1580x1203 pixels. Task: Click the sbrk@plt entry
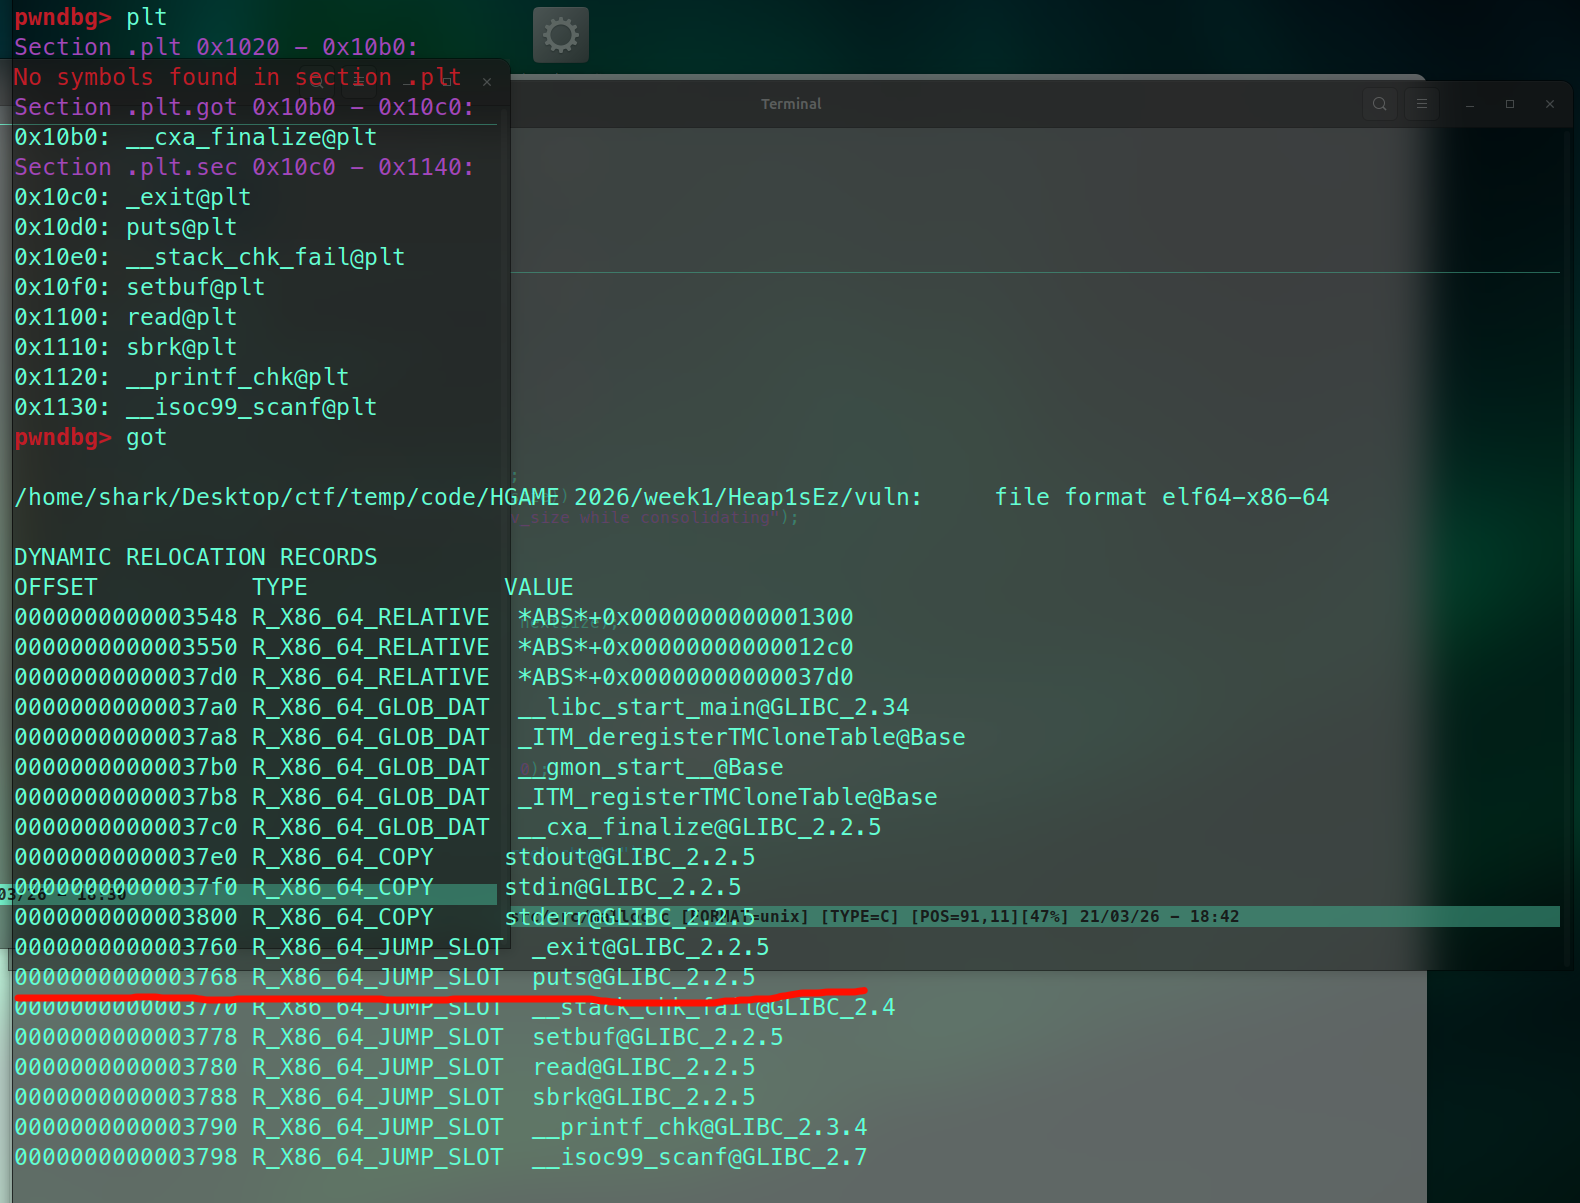tap(125, 347)
